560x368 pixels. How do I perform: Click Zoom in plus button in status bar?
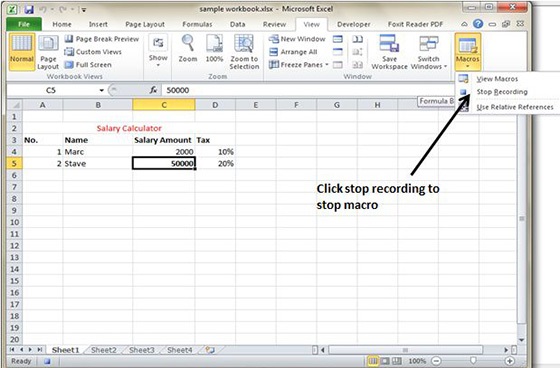click(510, 361)
